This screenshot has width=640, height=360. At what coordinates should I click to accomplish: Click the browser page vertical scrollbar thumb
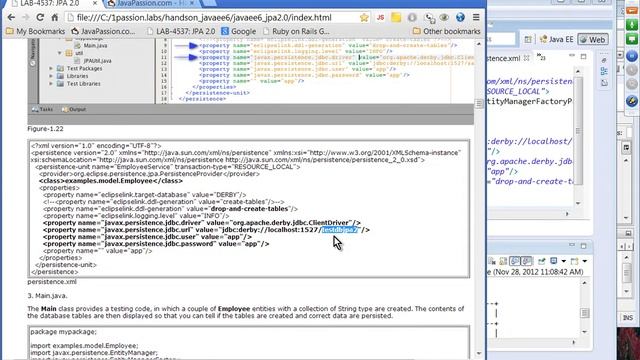pos(479,104)
